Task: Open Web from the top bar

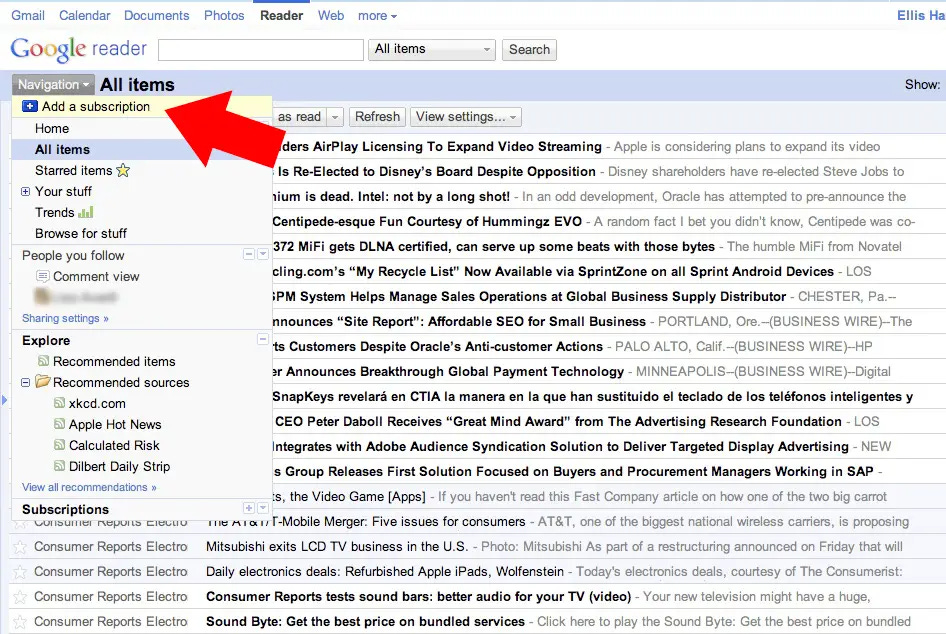Action: pyautogui.click(x=331, y=16)
